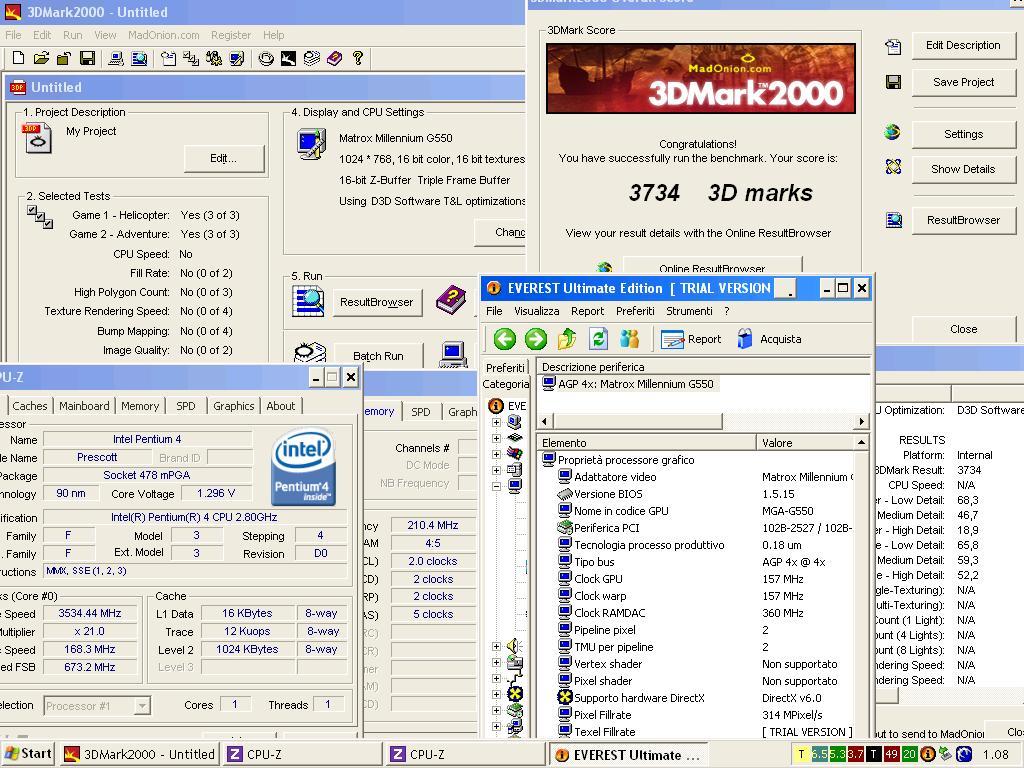Click the Save Project button
1024x768 pixels.
coord(963,82)
